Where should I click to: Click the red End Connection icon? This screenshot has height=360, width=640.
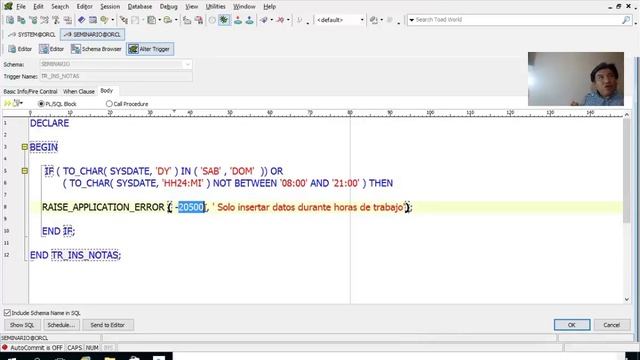coord(280,20)
